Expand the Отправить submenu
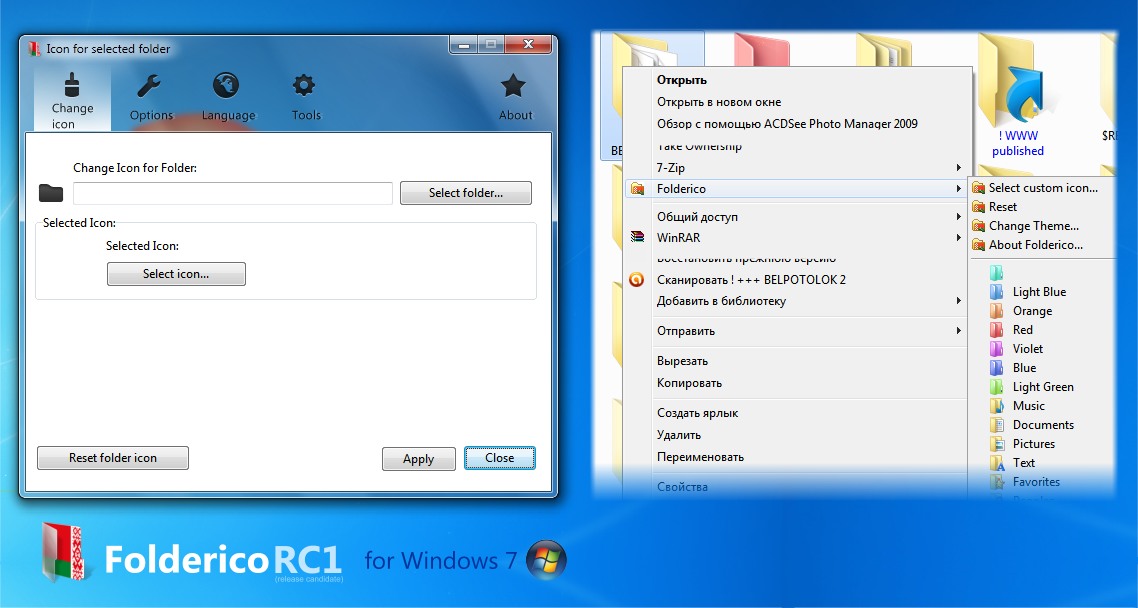1138x608 pixels. 798,331
